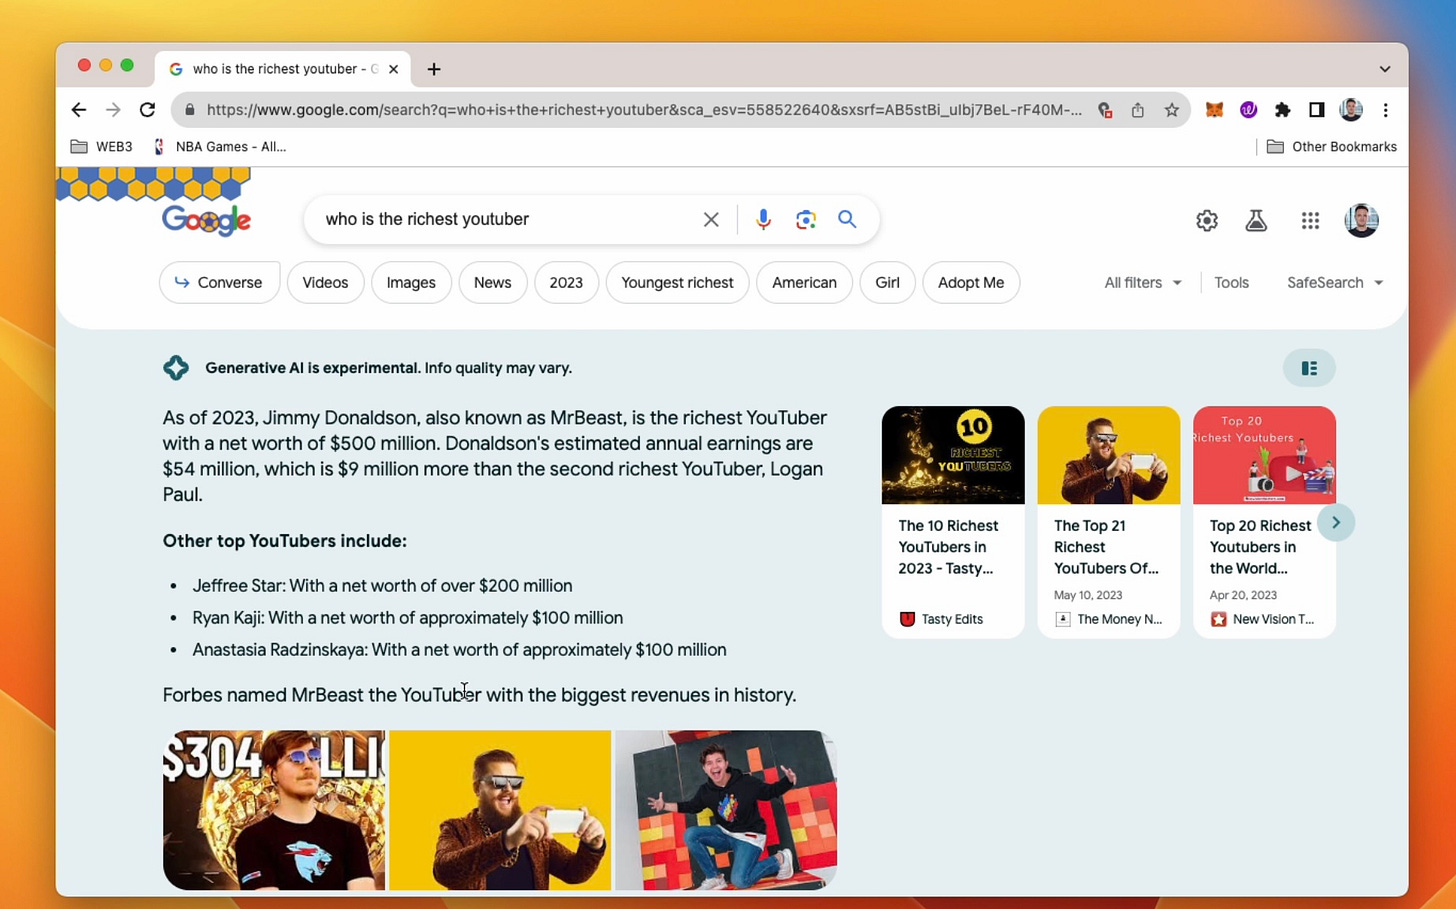Clear the search box text

point(711,219)
